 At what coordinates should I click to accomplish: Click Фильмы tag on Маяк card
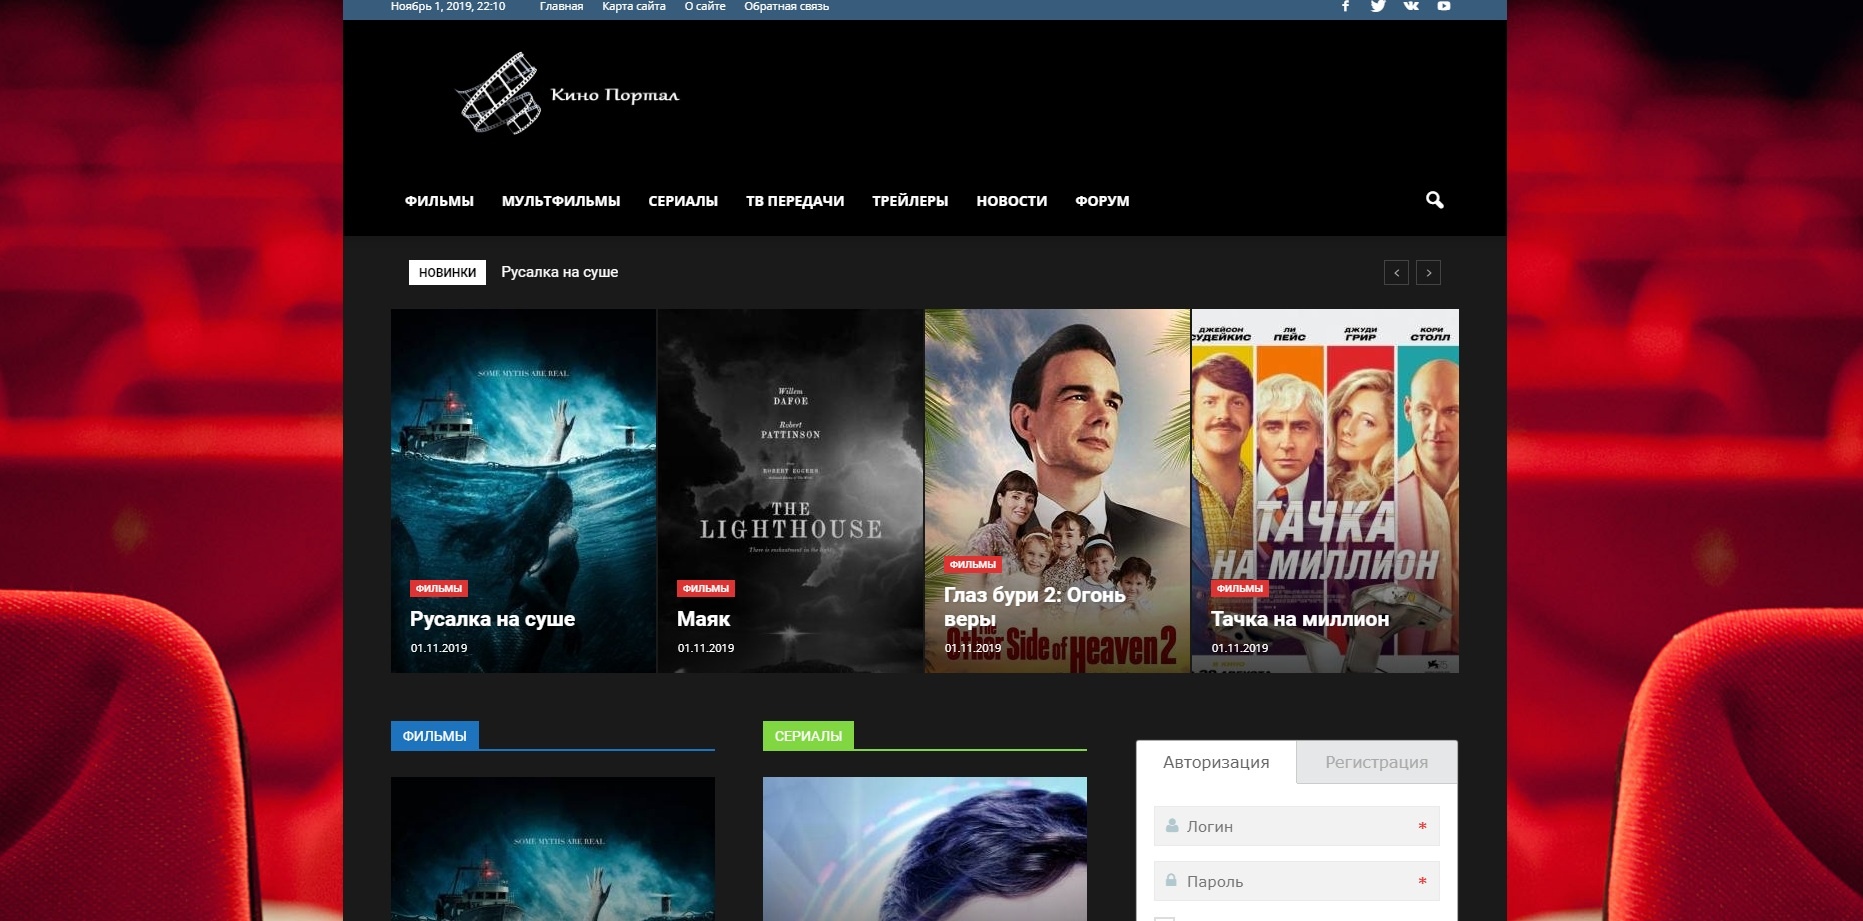point(706,589)
